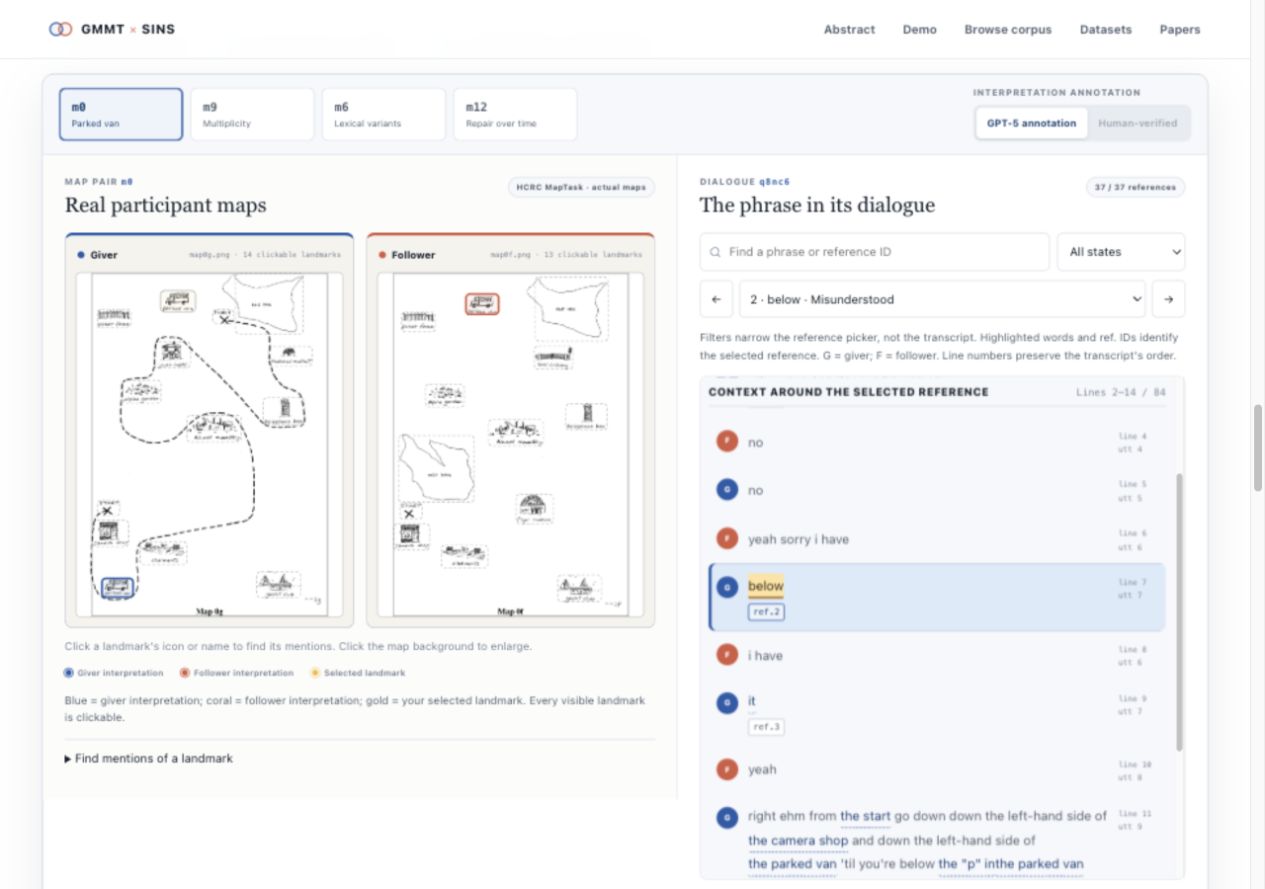This screenshot has width=1265, height=889.
Task: Open Browse corpus in the top navigation
Action: (1008, 29)
